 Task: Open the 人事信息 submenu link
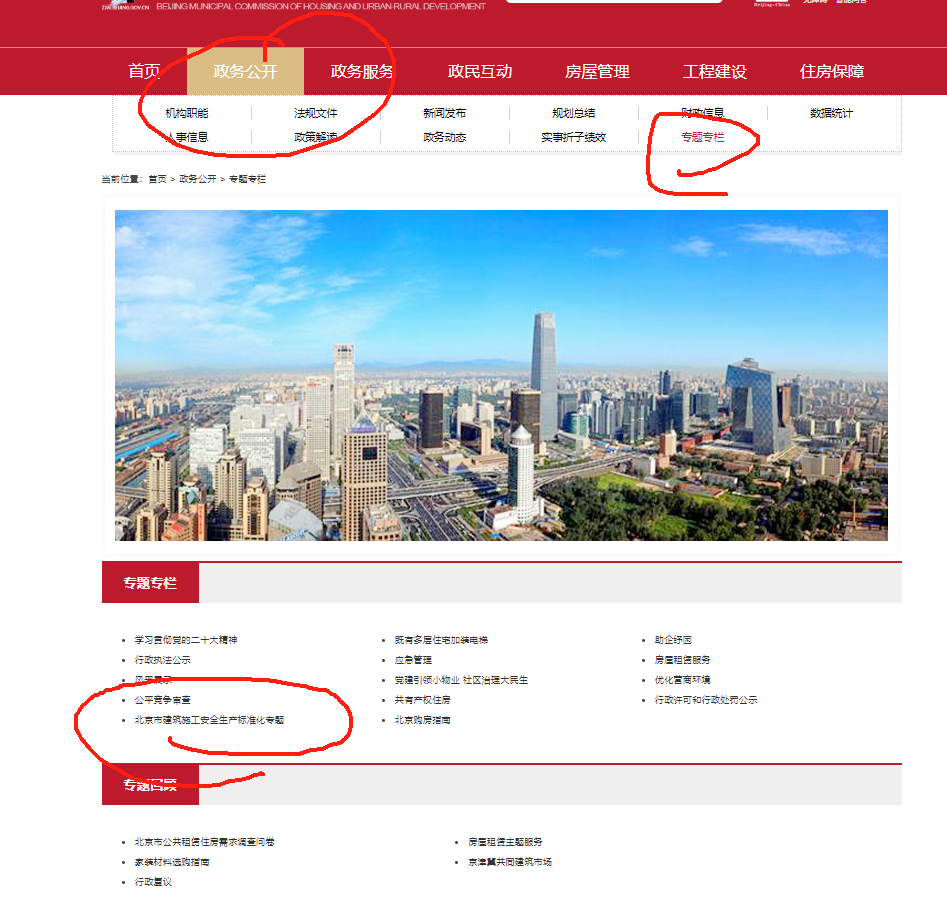point(187,137)
